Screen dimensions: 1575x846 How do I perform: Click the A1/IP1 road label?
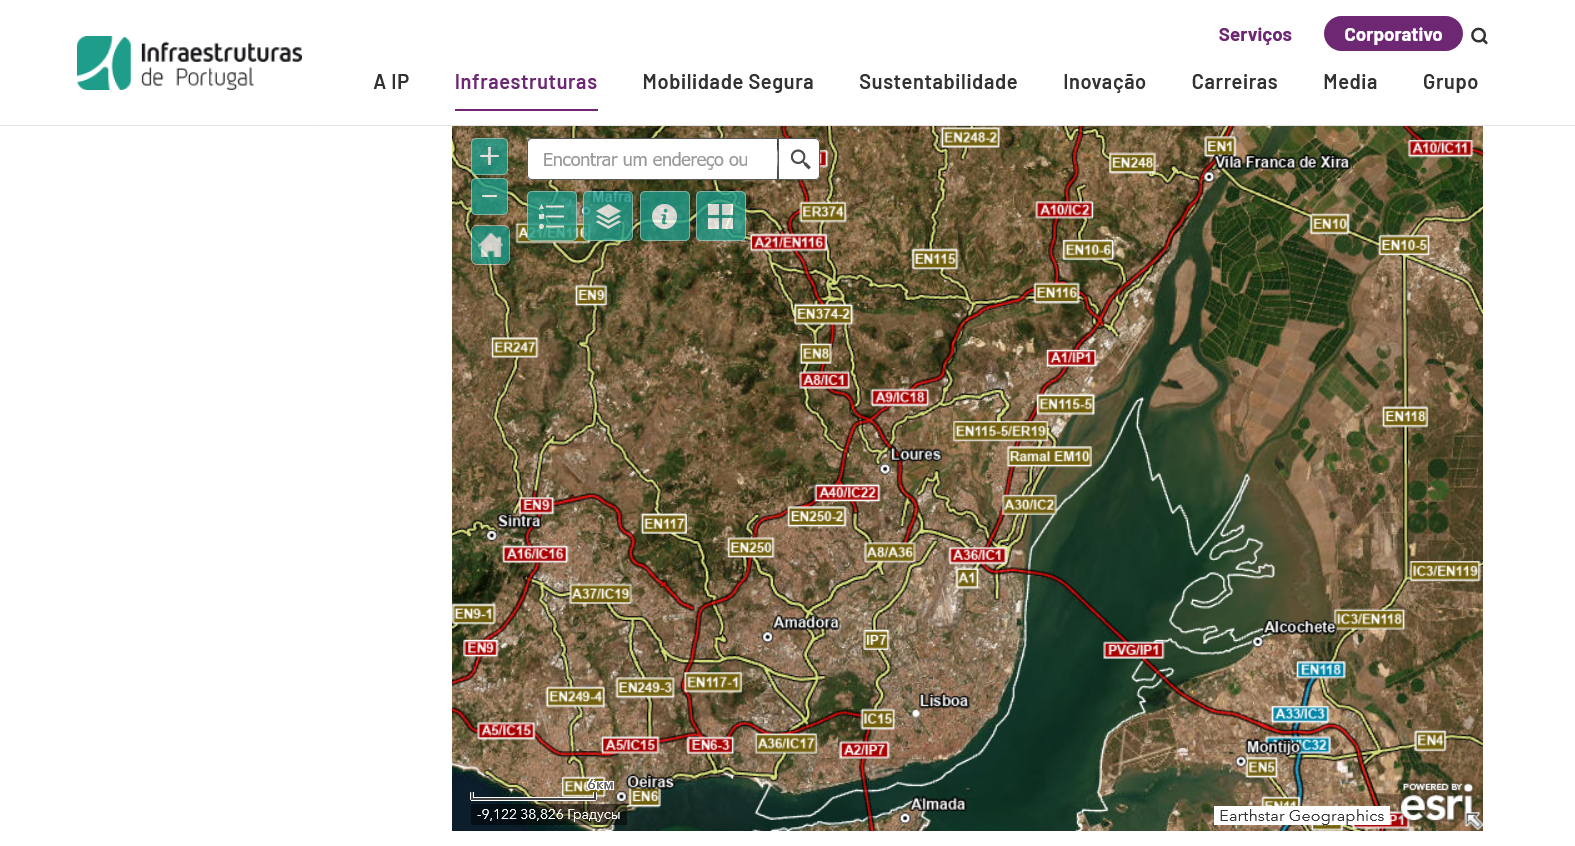coord(1071,358)
